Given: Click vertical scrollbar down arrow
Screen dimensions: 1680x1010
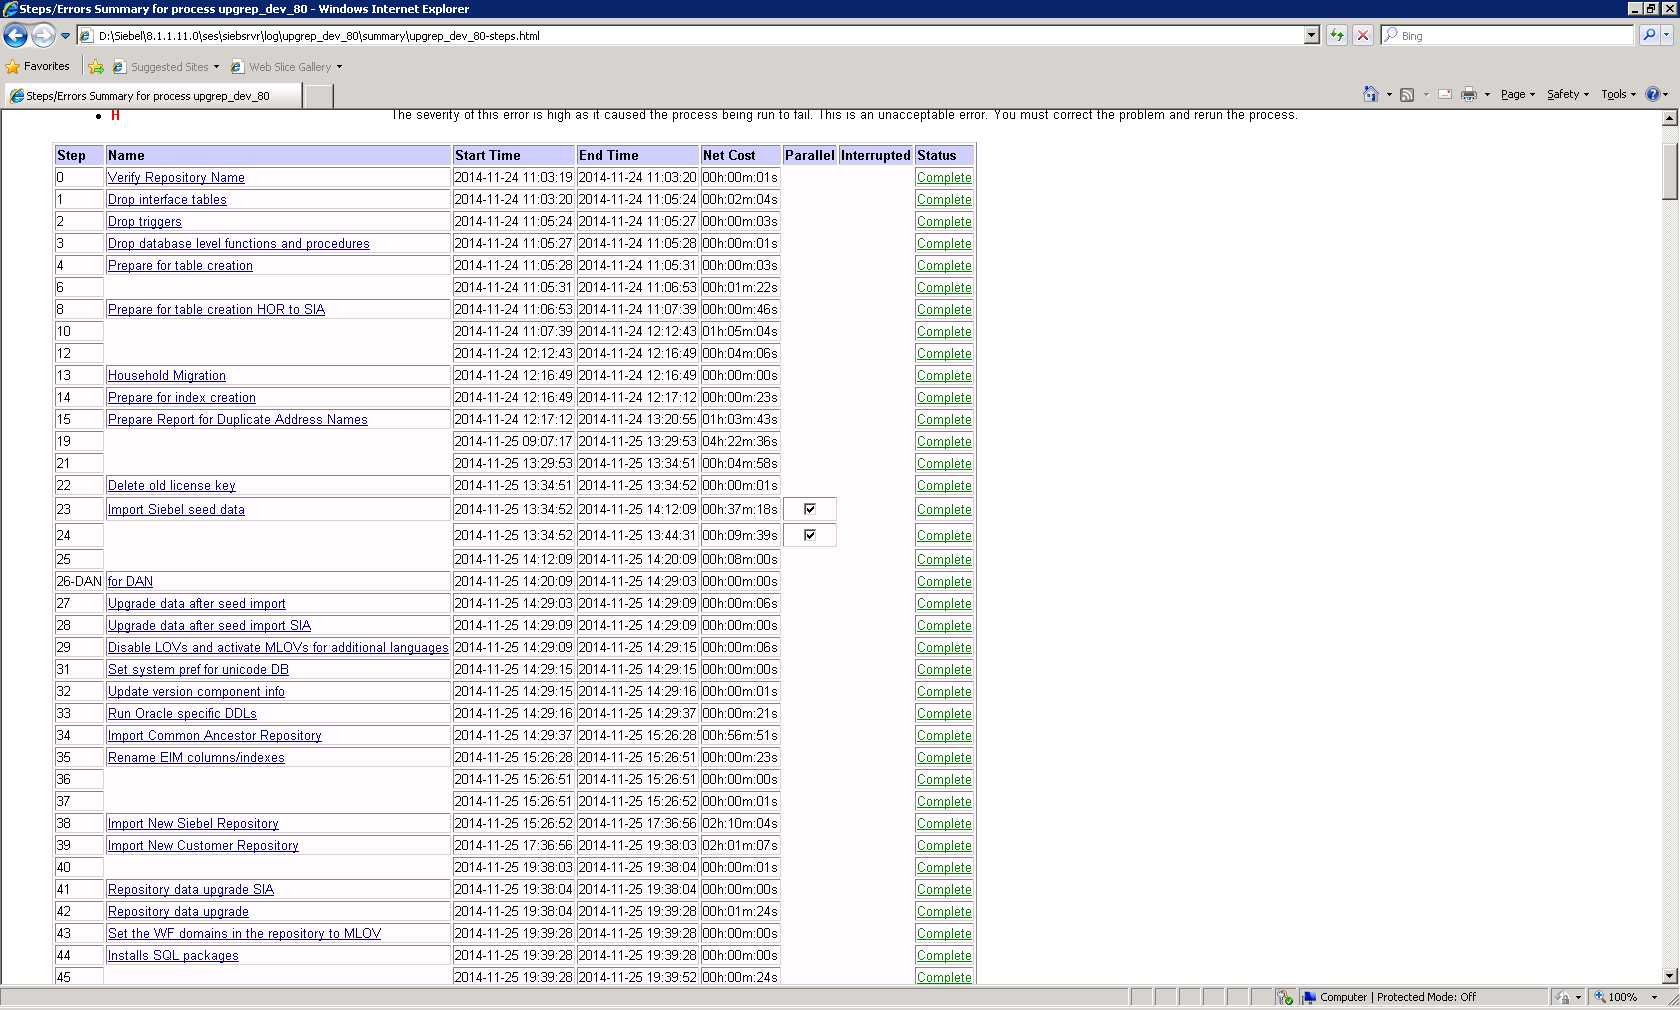Looking at the screenshot, I should tap(1669, 976).
